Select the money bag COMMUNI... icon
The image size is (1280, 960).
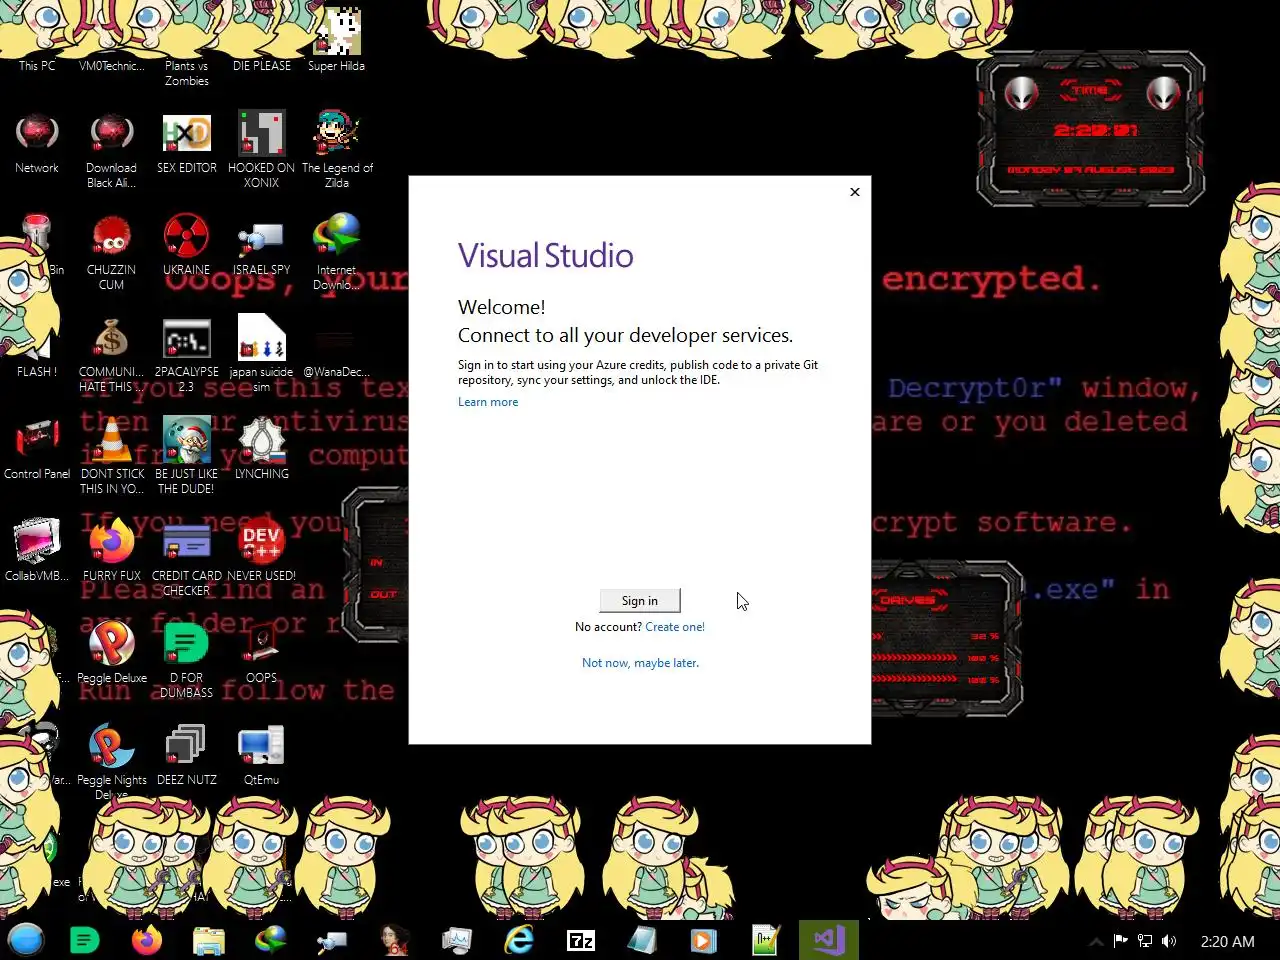(111, 354)
